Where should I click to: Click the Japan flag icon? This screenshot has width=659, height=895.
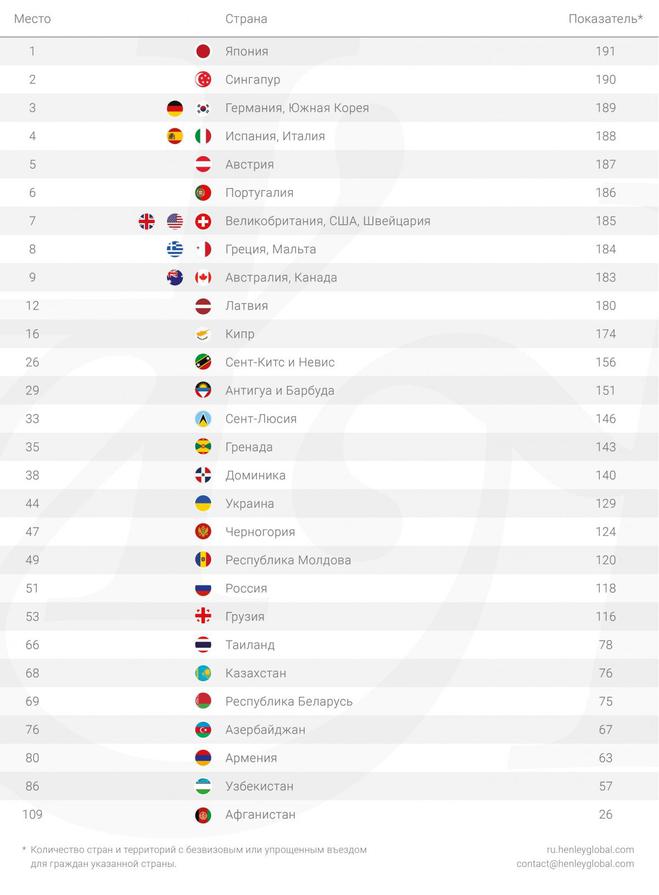click(203, 51)
